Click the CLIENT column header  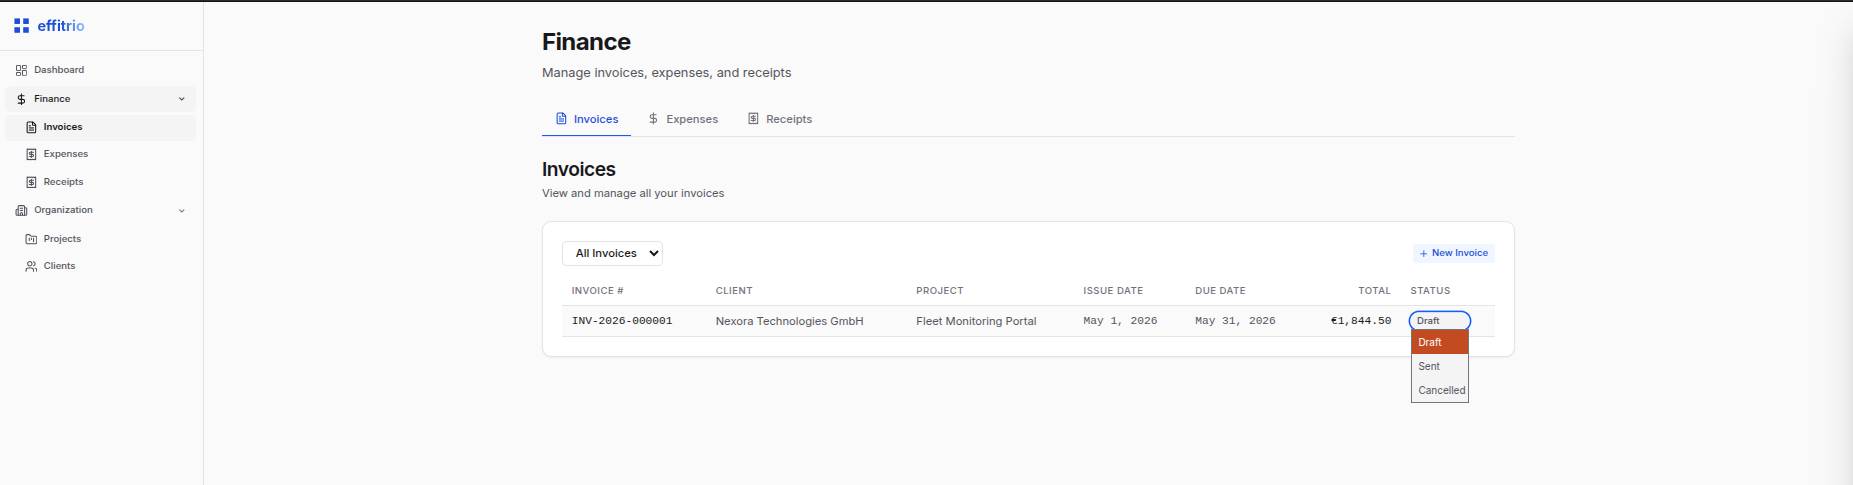coord(734,291)
